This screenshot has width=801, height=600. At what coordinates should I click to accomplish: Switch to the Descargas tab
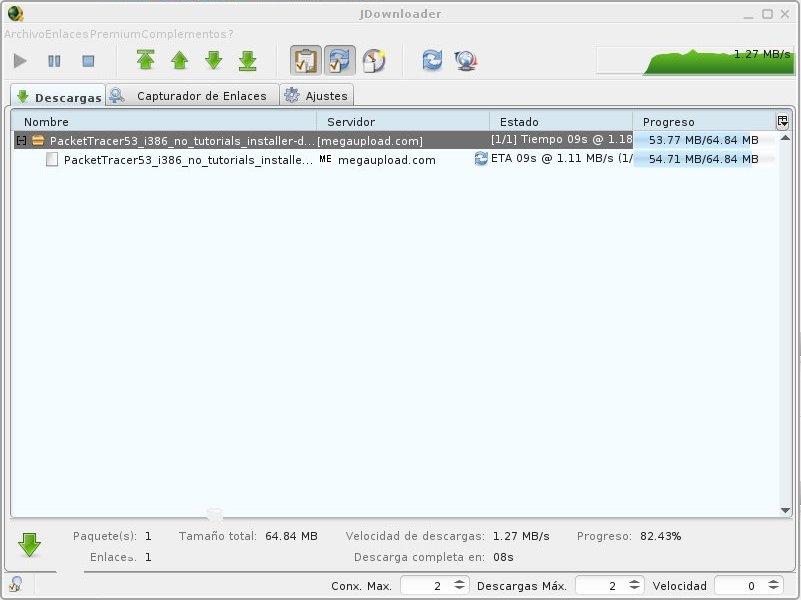pyautogui.click(x=59, y=96)
